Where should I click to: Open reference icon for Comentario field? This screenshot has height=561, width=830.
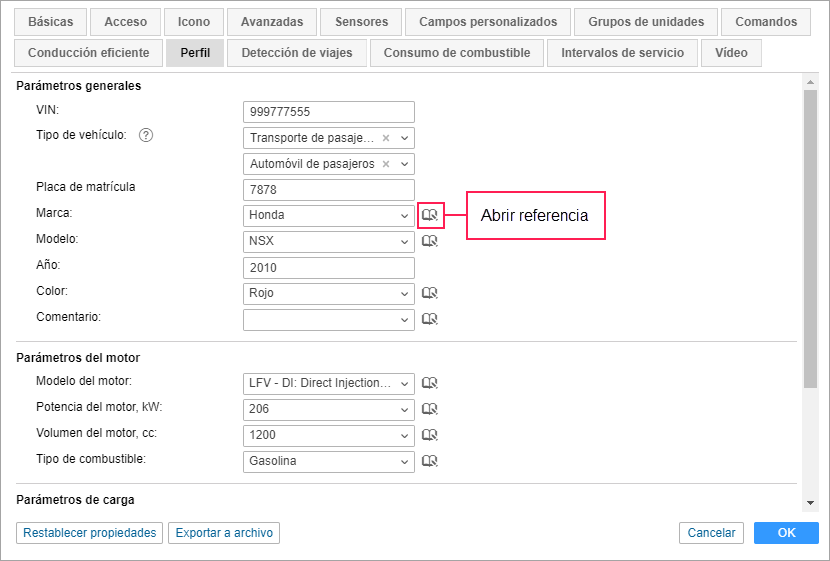[x=430, y=319]
